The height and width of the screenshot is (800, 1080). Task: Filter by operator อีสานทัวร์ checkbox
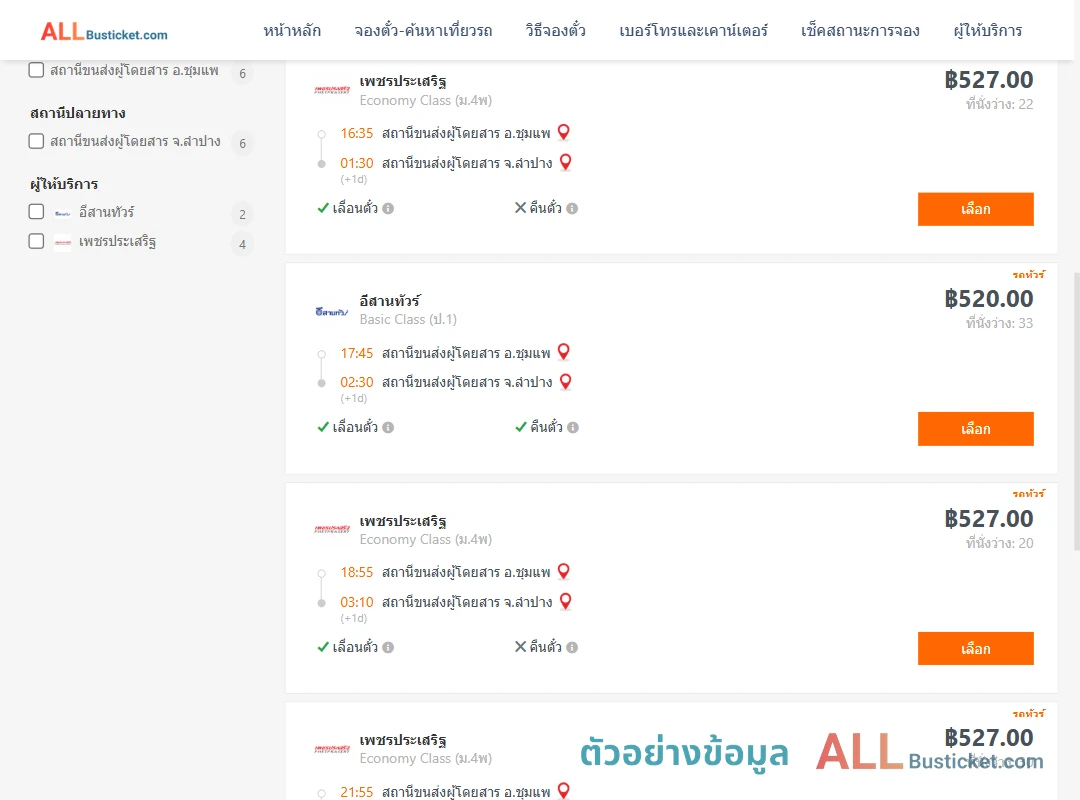(37, 212)
